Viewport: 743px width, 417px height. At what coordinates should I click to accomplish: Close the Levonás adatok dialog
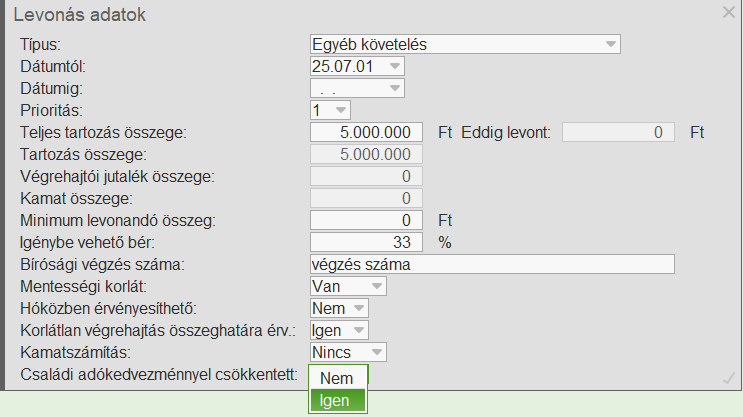(729, 12)
